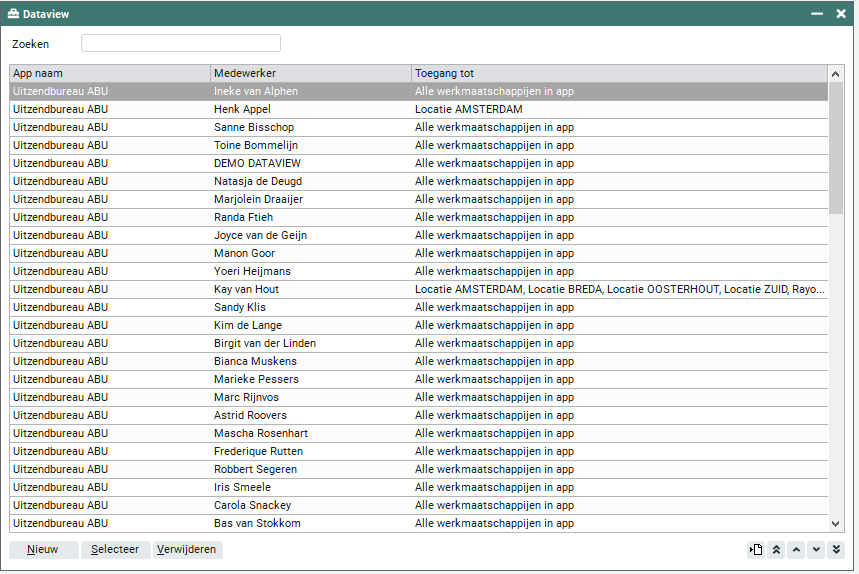
Task: Go to previous record with single up chevron
Action: pos(796,550)
